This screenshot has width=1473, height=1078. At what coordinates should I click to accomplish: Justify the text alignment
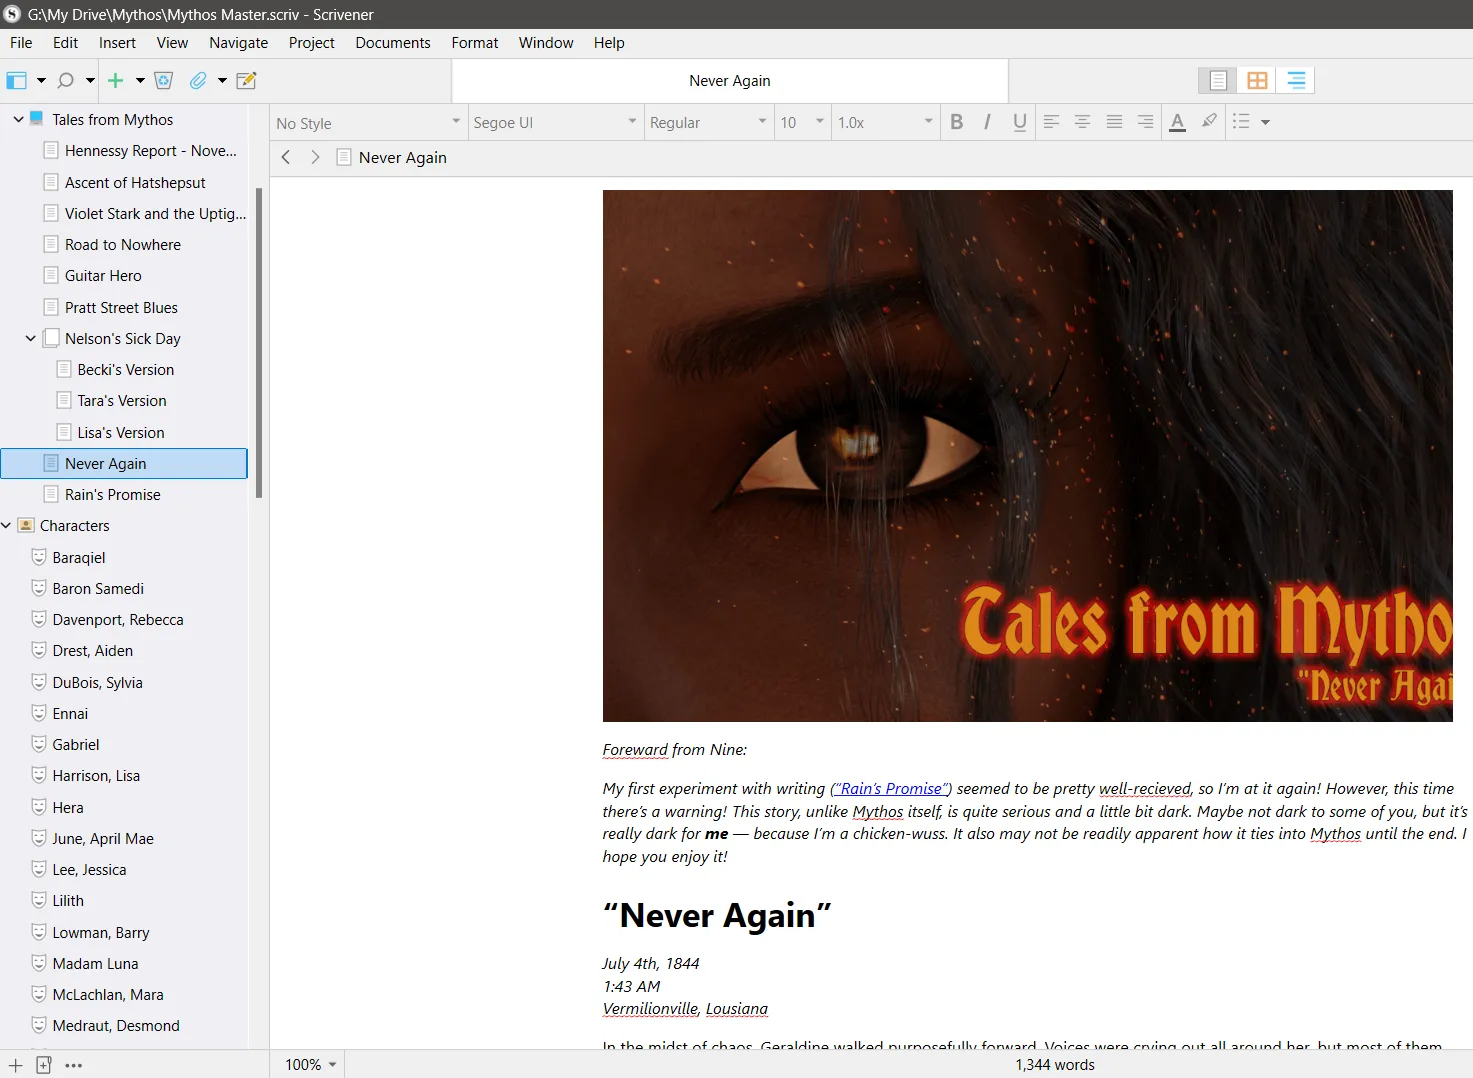[1114, 121]
